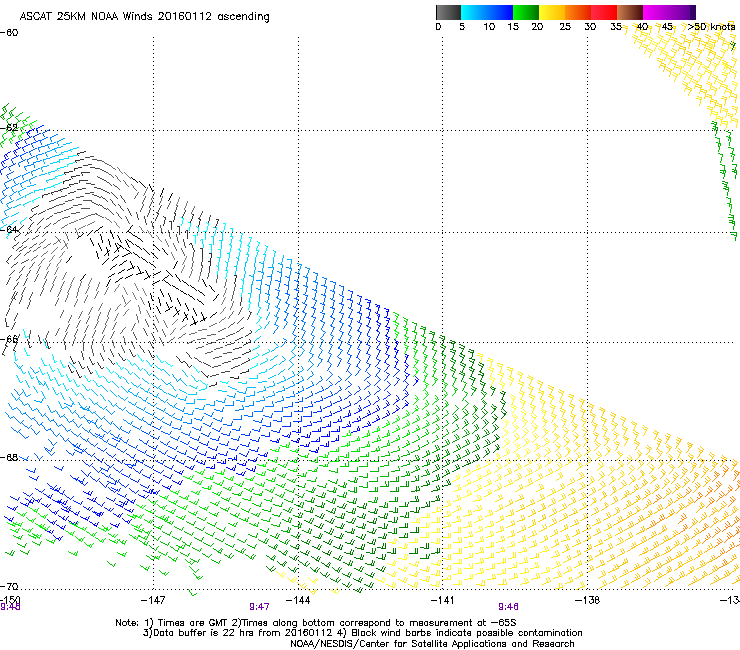The image size is (740, 650).
Task: Click the magenta 40-45 knot color bar segment
Action: click(x=656, y=12)
